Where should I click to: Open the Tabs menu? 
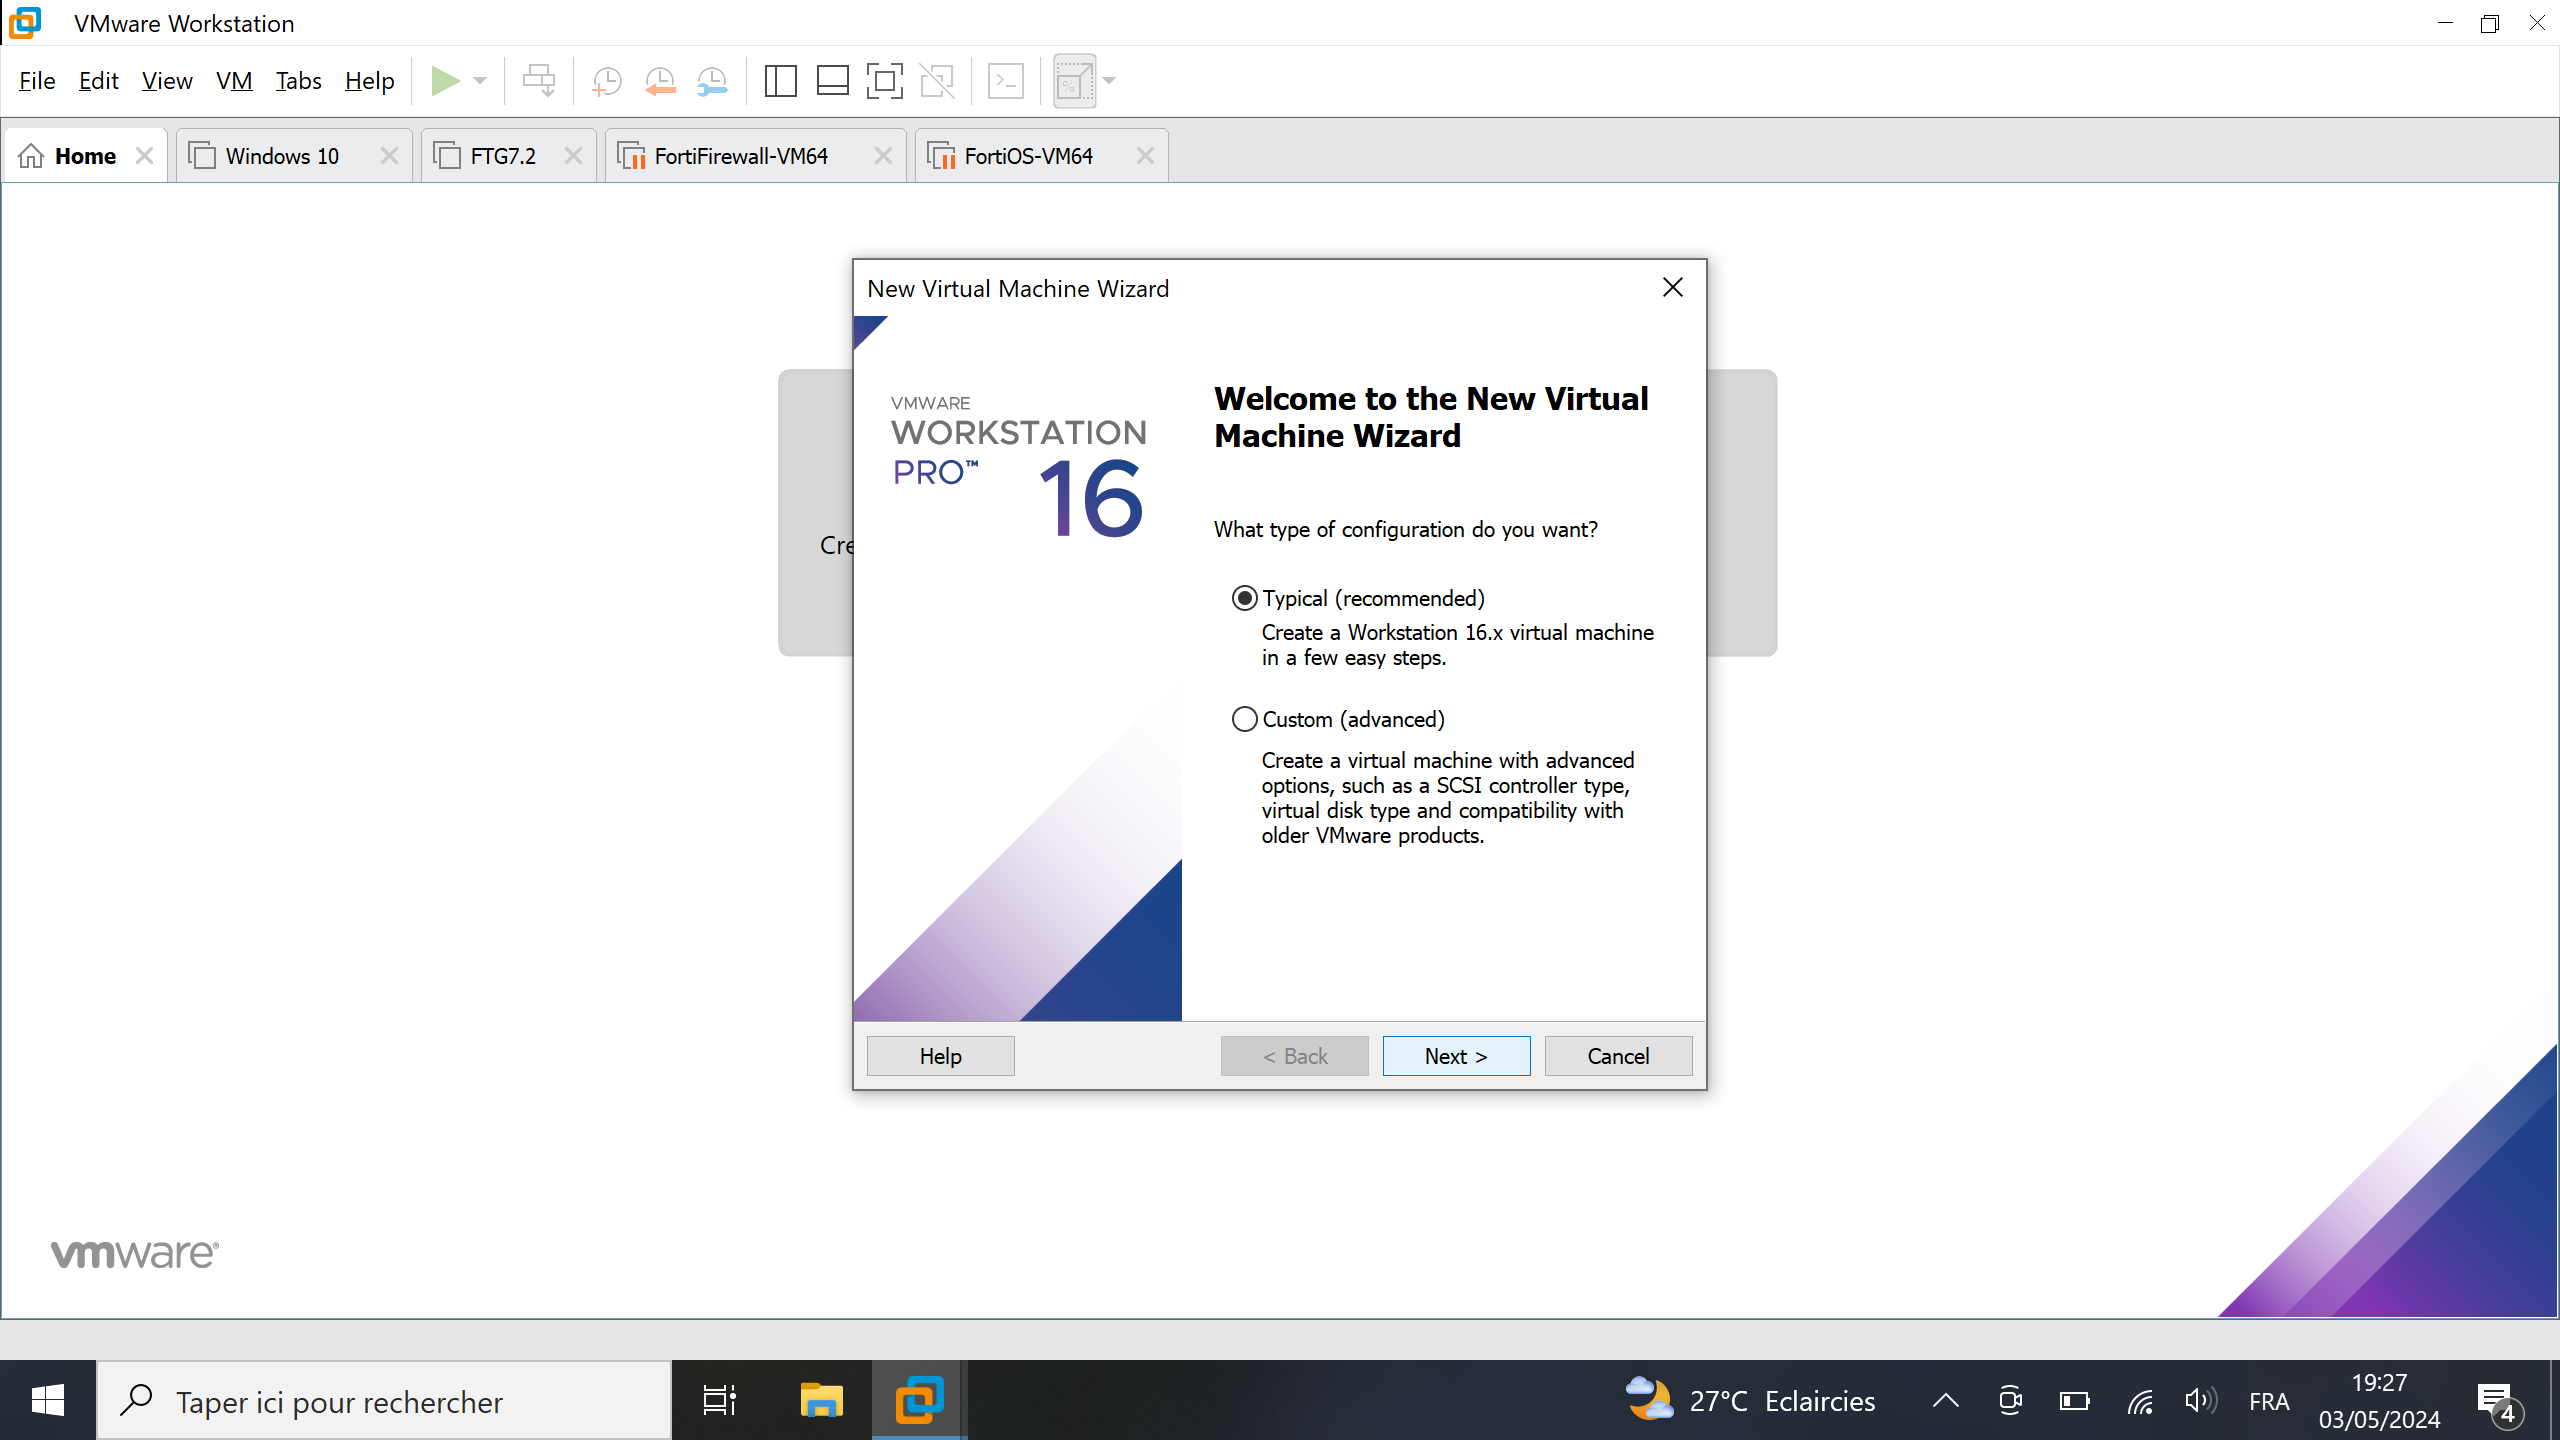coord(298,81)
